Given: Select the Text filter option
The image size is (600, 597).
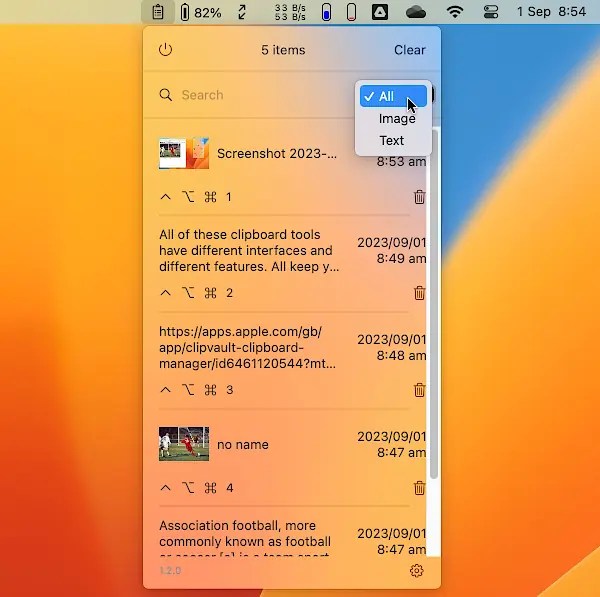Looking at the screenshot, I should click(x=393, y=140).
